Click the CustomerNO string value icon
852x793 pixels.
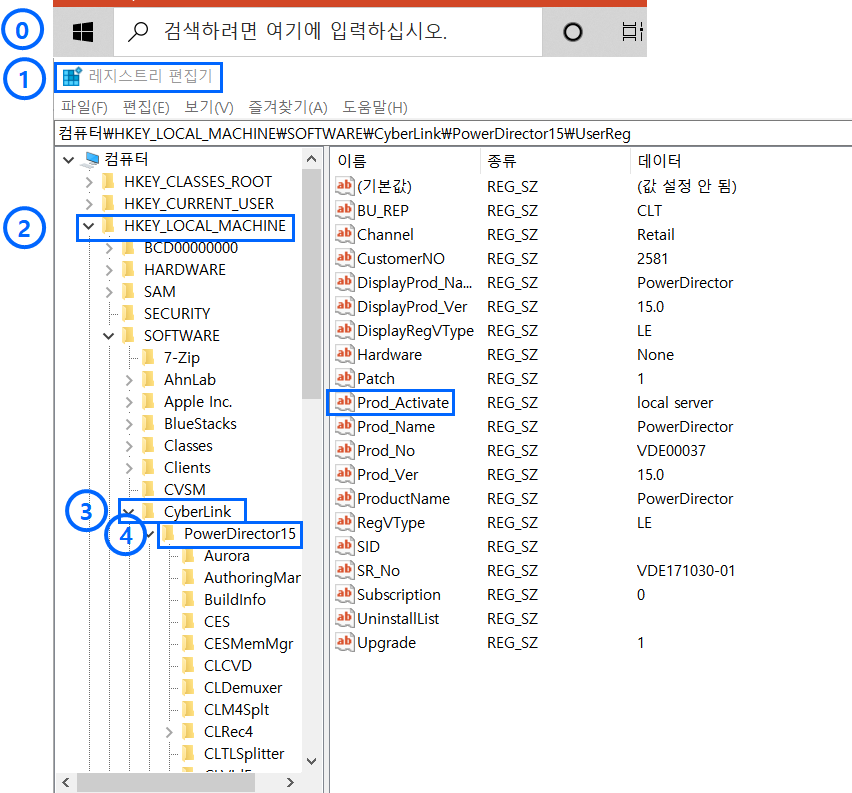pos(344,258)
